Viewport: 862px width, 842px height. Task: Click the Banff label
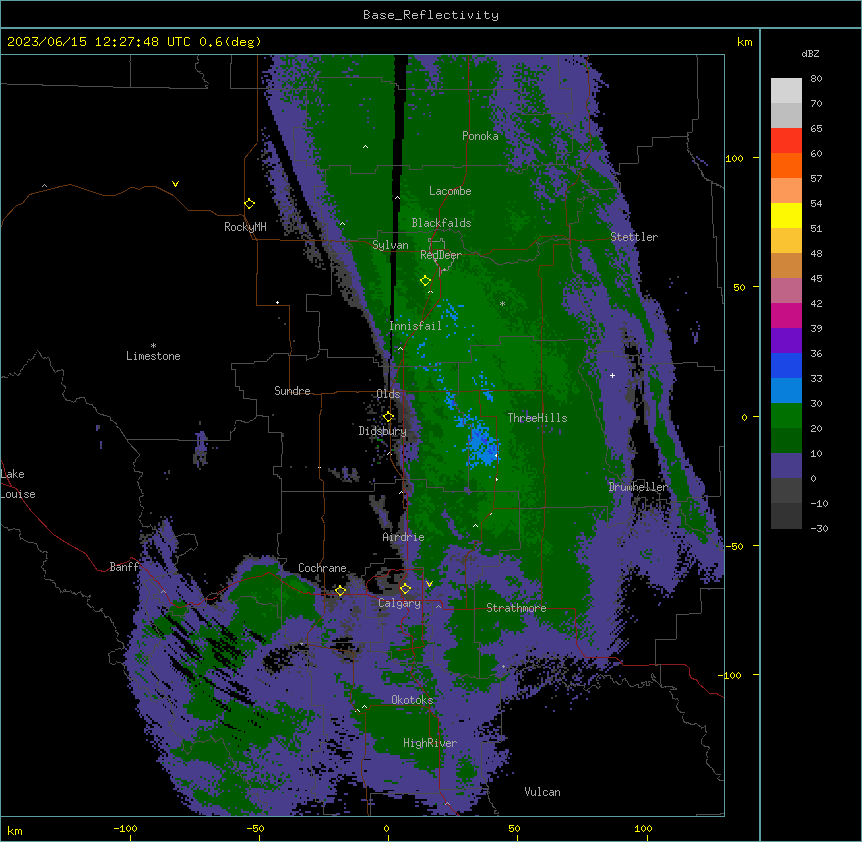tap(124, 567)
